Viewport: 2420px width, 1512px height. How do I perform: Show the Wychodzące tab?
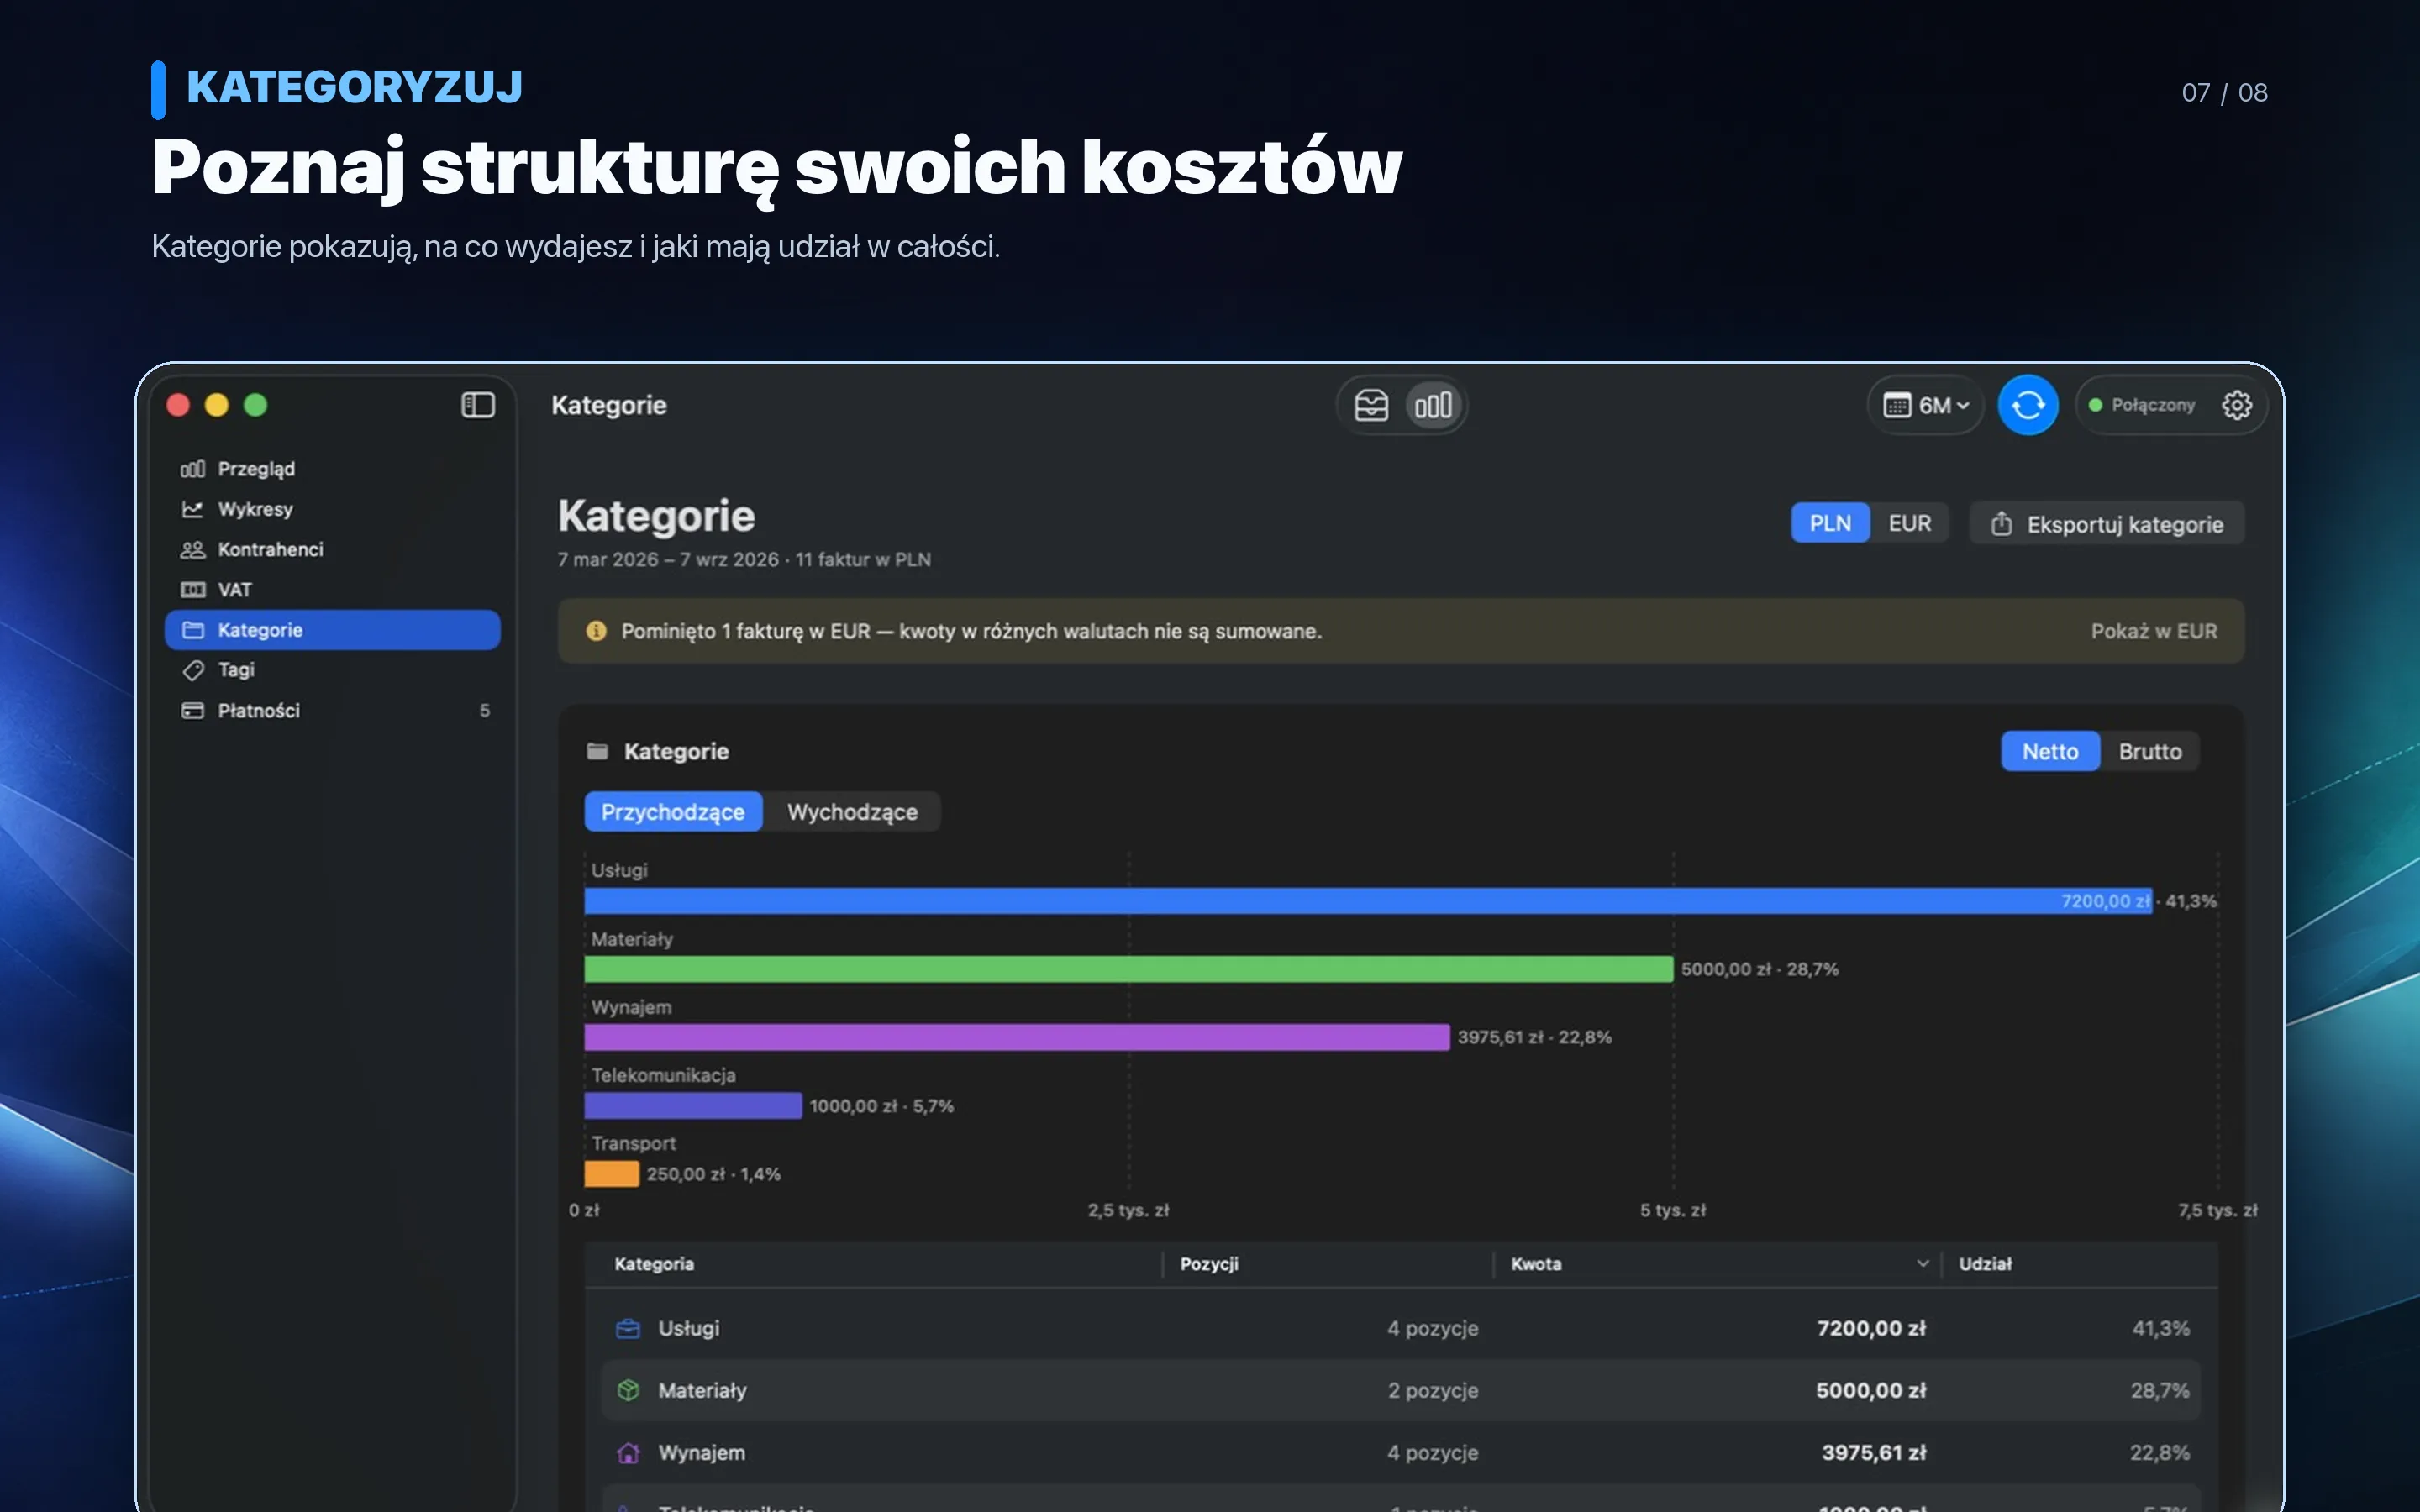point(852,812)
